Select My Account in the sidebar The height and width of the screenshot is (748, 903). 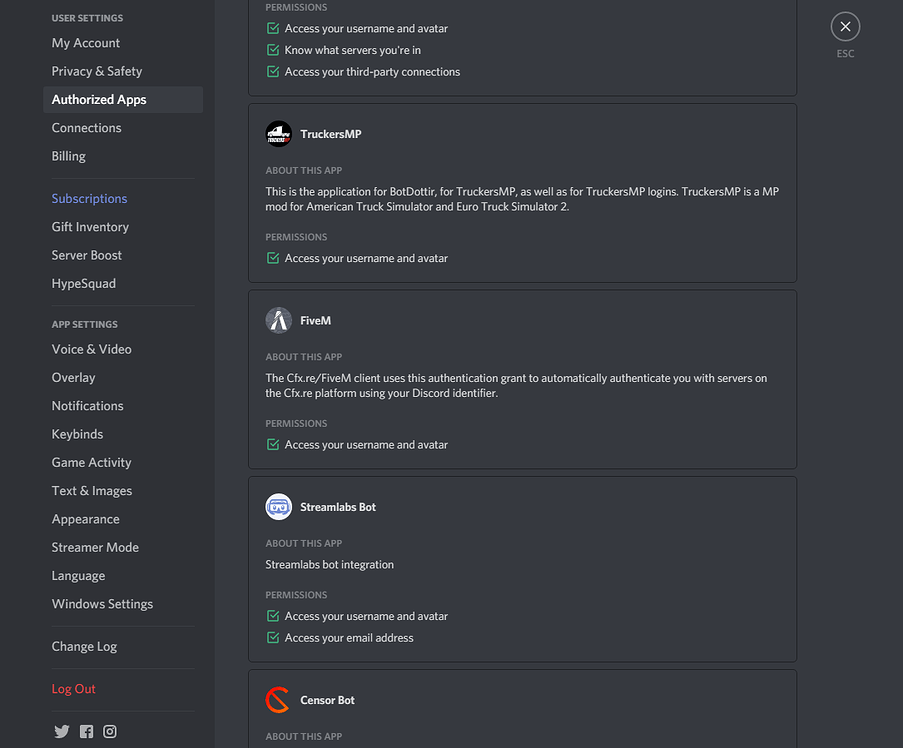[x=85, y=43]
